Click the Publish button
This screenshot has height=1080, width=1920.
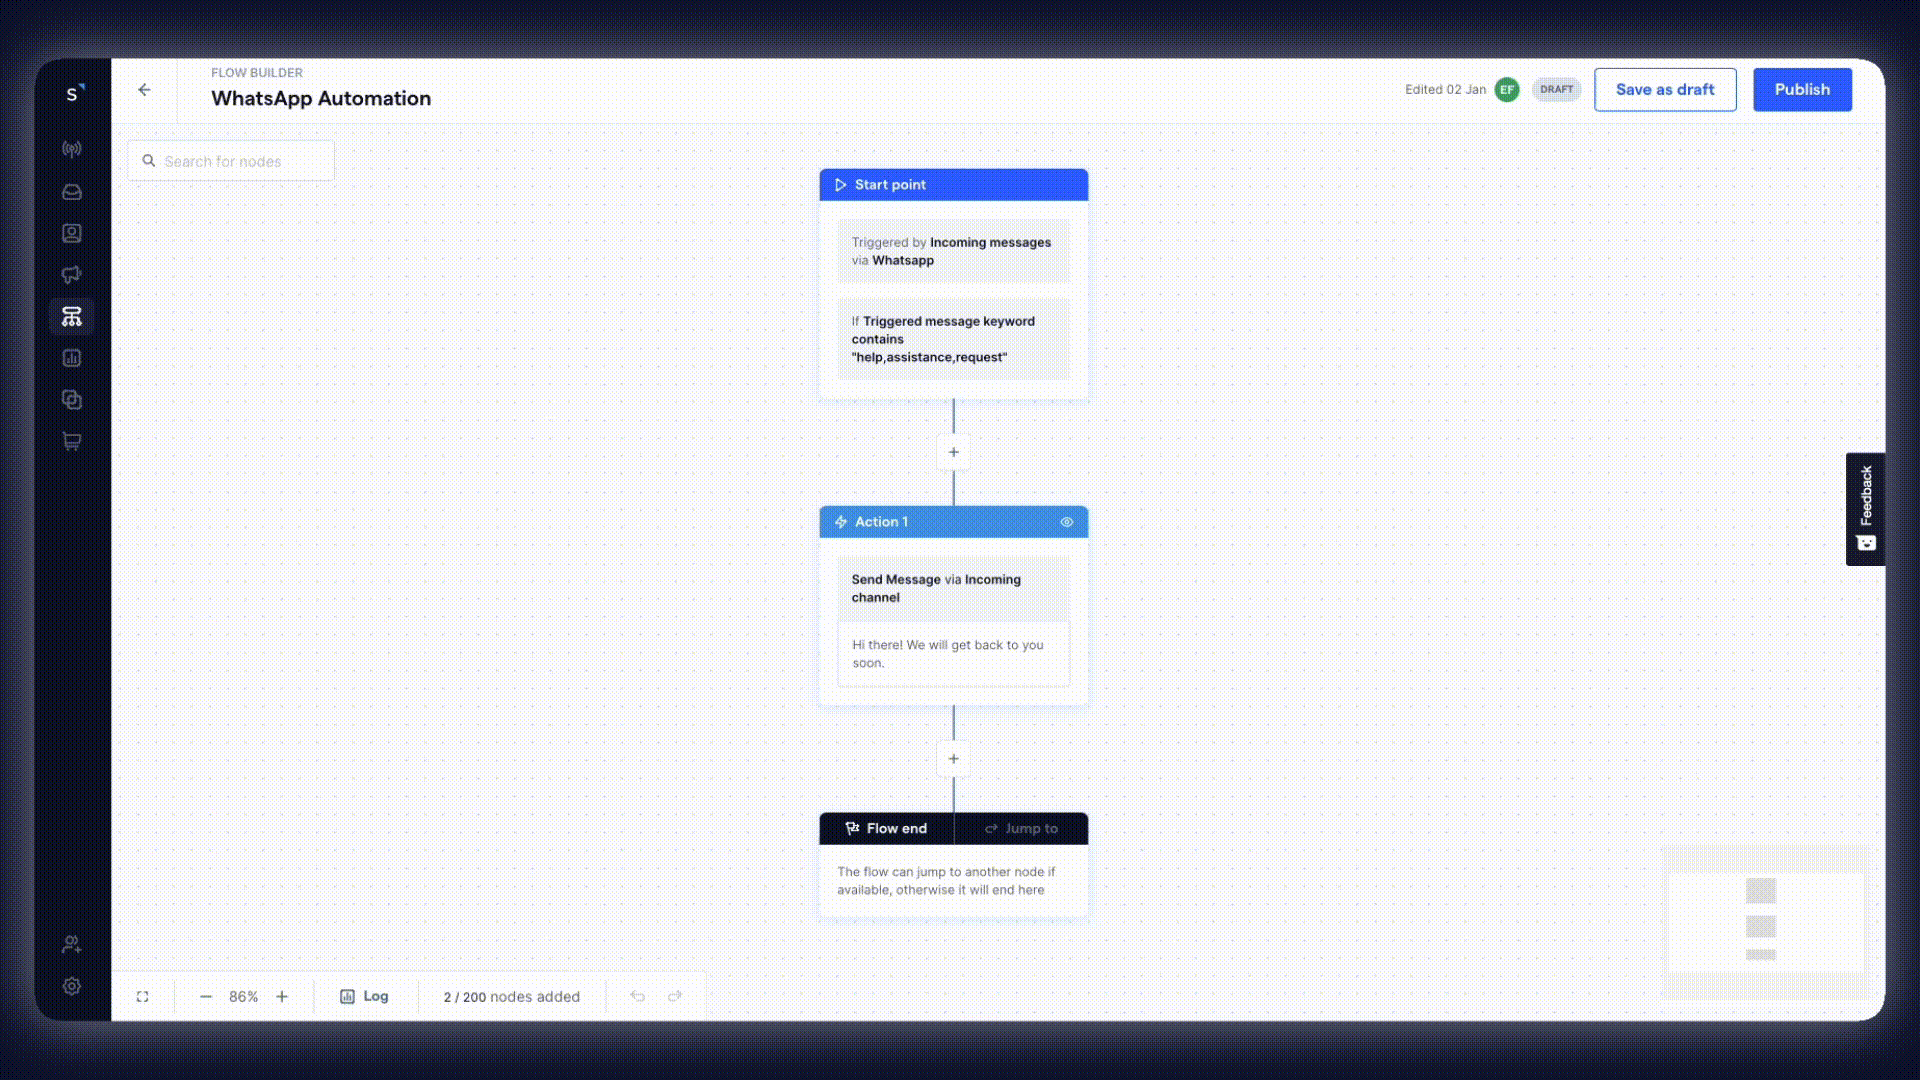pyautogui.click(x=1801, y=88)
